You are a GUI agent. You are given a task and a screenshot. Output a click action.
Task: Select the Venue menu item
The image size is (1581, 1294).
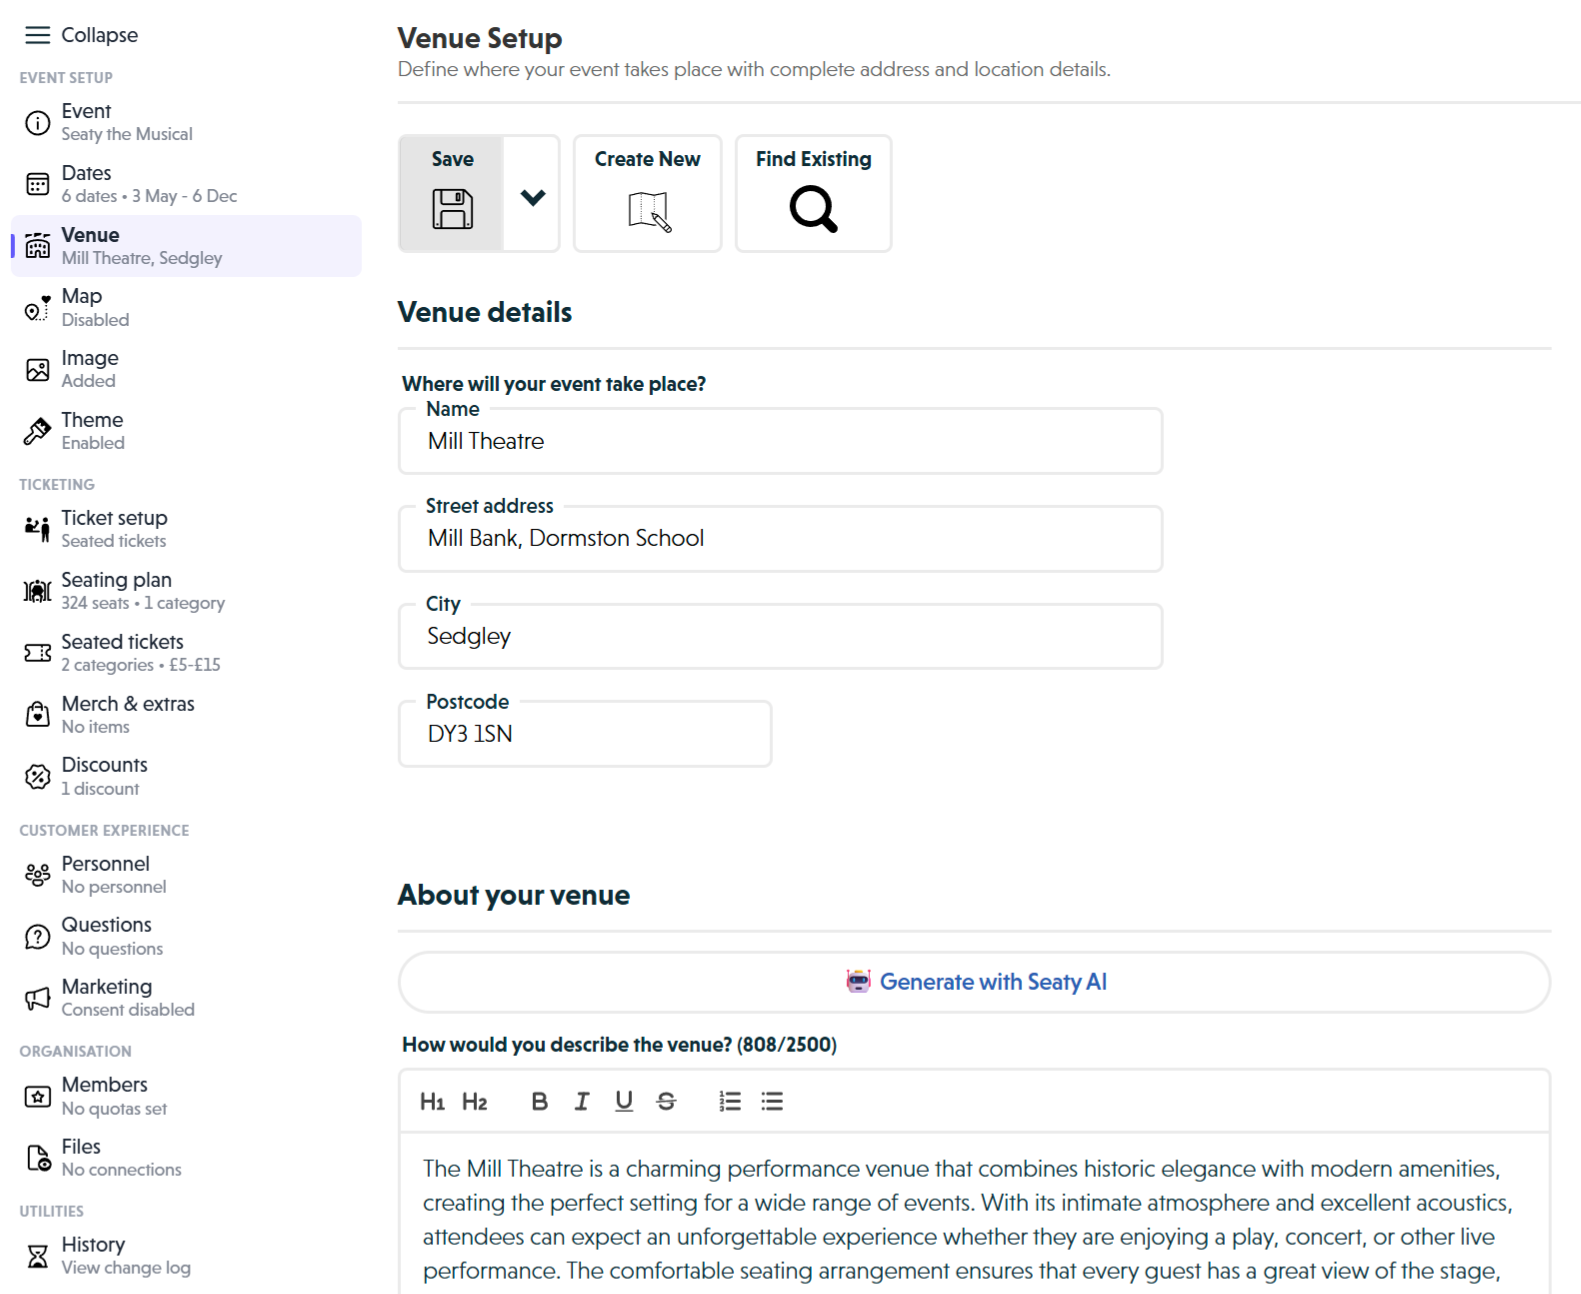186,246
